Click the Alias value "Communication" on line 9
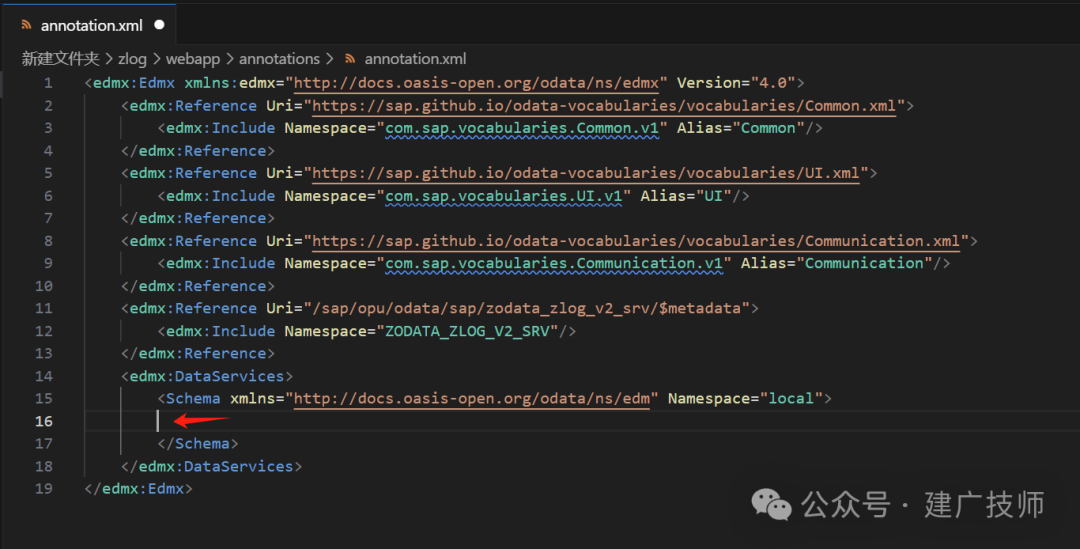 864,263
